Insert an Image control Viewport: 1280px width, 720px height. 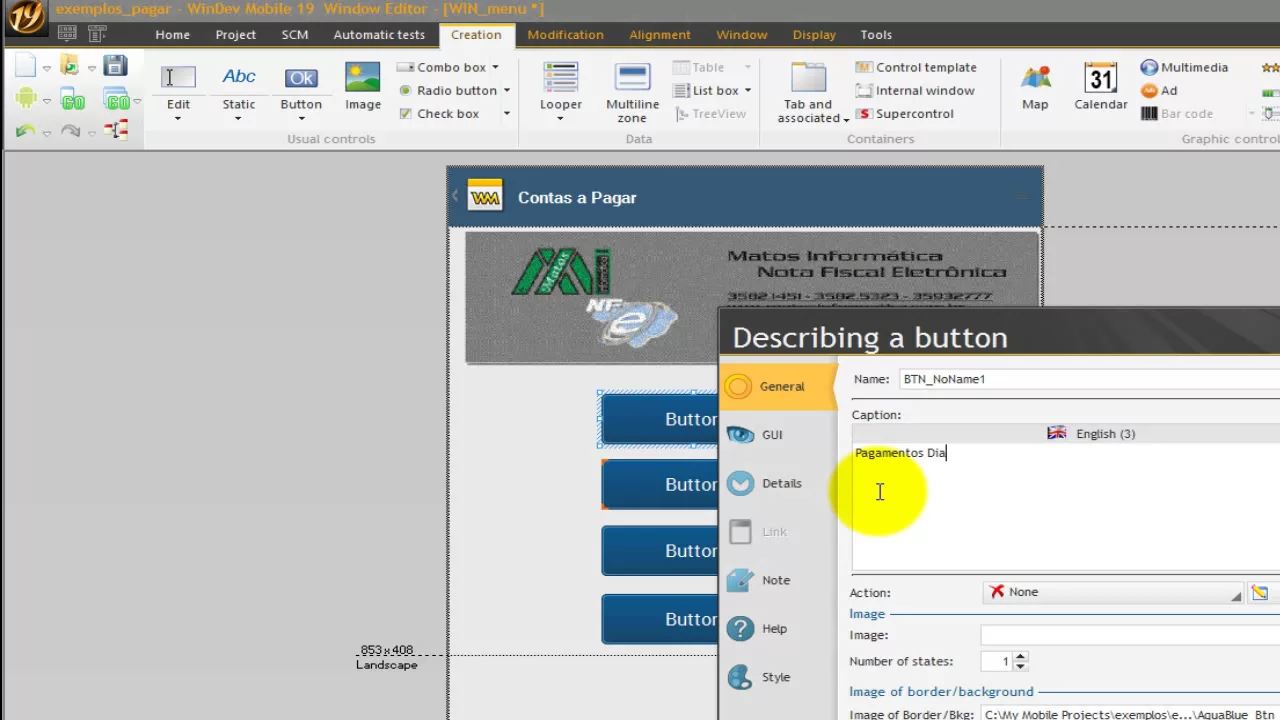pos(363,86)
